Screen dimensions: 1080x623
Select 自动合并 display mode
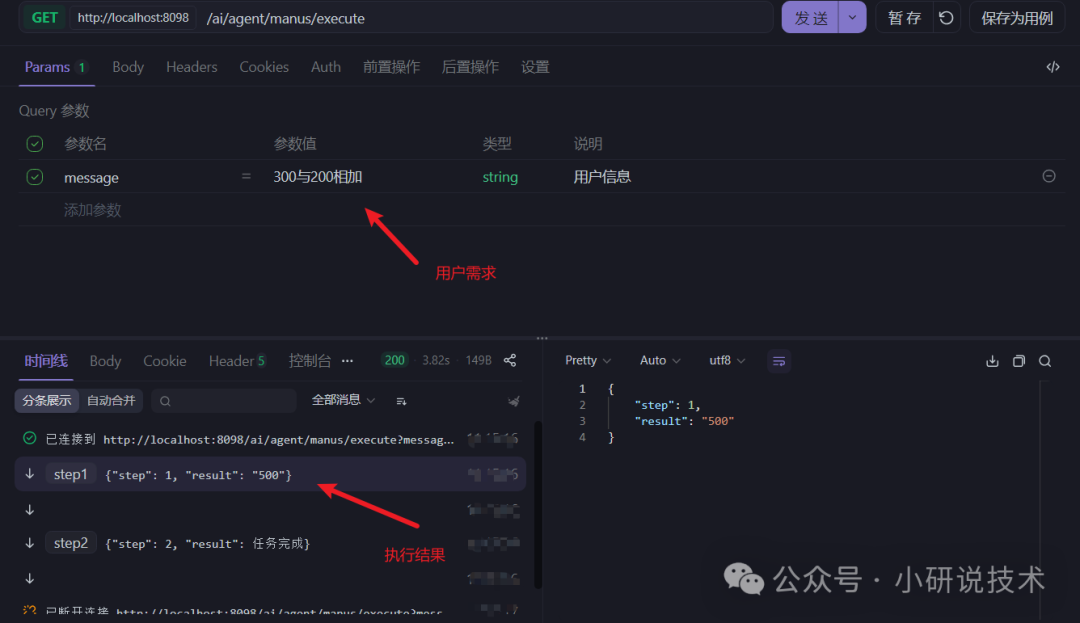(111, 400)
